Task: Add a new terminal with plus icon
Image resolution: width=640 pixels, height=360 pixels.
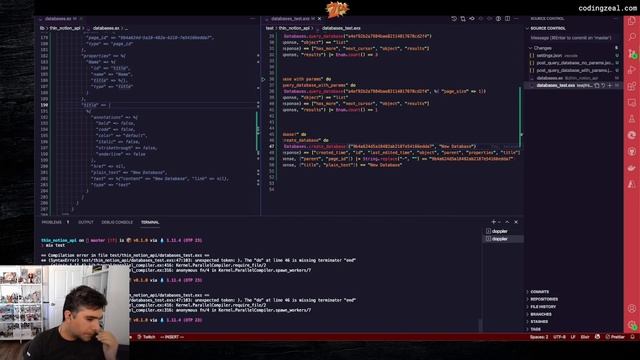Action: click(493, 222)
